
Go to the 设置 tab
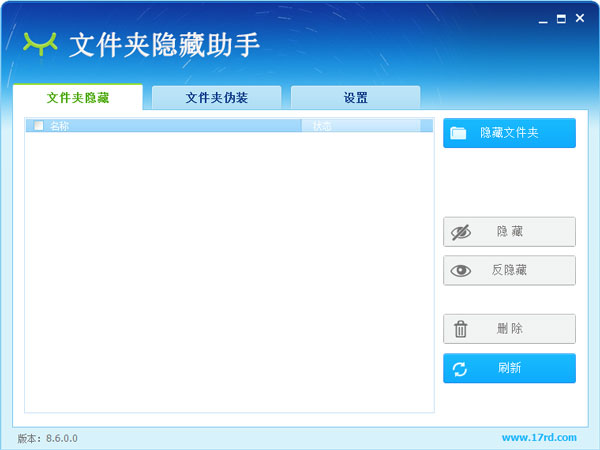click(355, 98)
